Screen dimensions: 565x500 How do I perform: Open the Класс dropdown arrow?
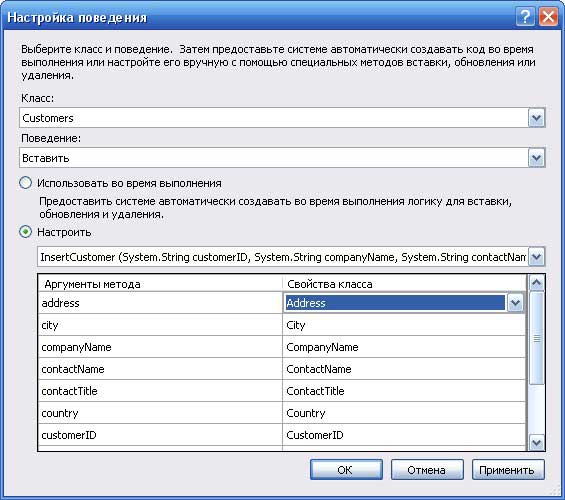[x=537, y=118]
